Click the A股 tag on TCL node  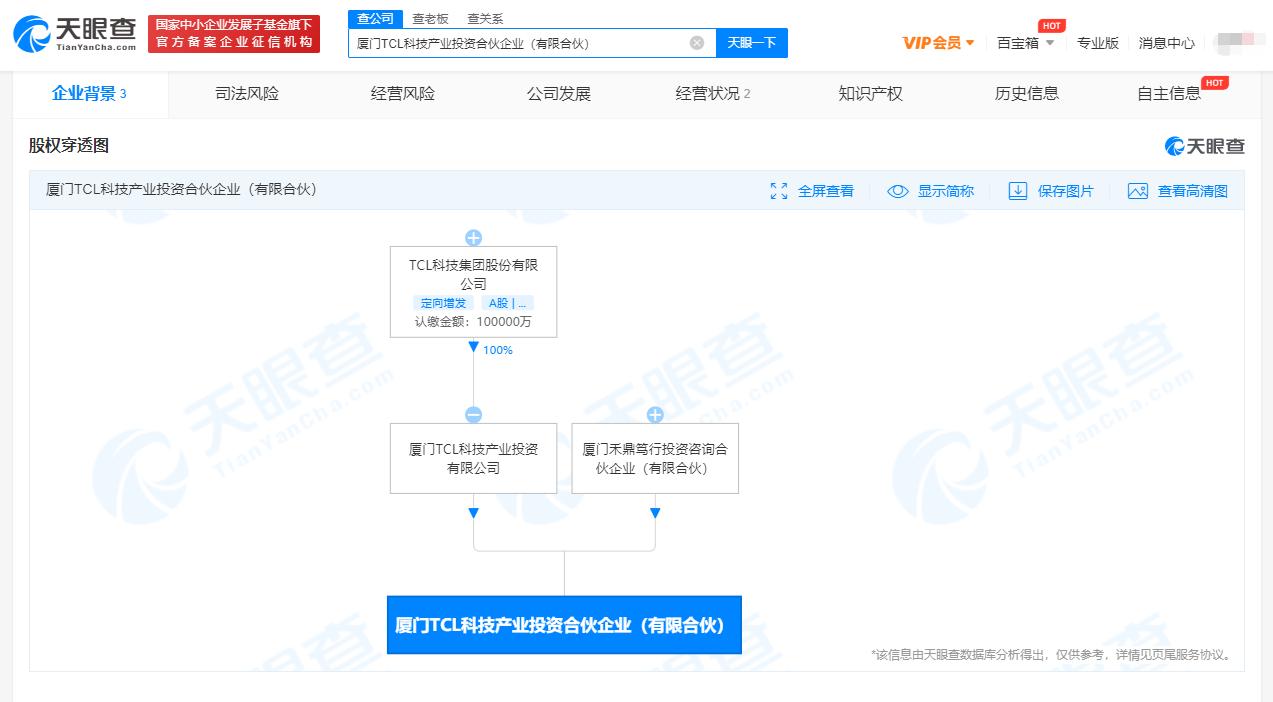507,303
